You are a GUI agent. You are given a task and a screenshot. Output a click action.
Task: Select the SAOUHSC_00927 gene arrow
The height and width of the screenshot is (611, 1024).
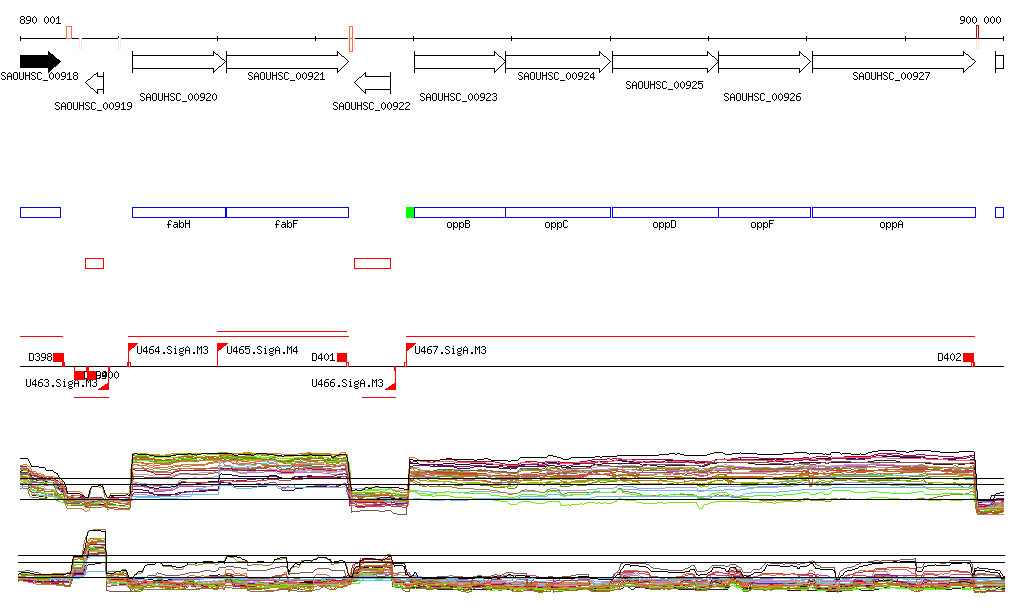pyautogui.click(x=894, y=62)
